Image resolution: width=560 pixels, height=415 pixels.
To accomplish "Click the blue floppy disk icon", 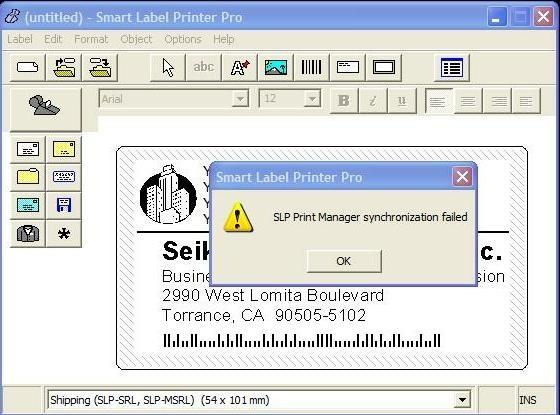I will point(64,205).
